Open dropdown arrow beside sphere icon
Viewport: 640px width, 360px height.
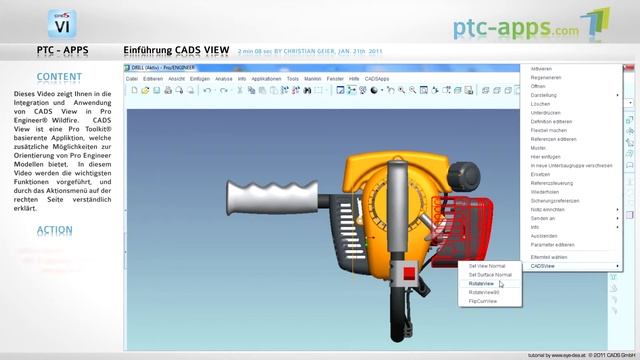point(382,91)
